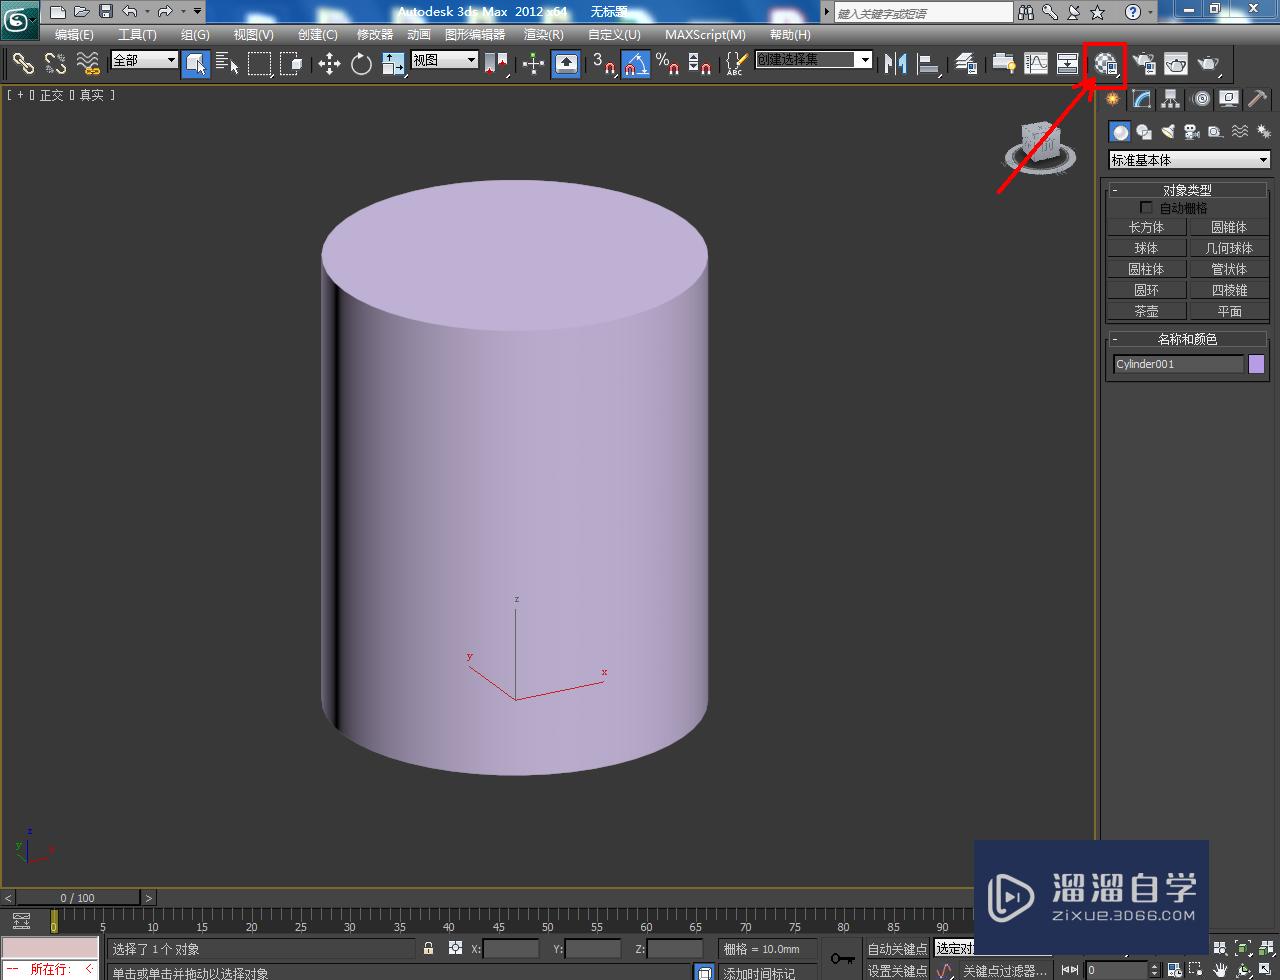Select the Lights create category icon
This screenshot has height=980, width=1280.
tap(1167, 132)
